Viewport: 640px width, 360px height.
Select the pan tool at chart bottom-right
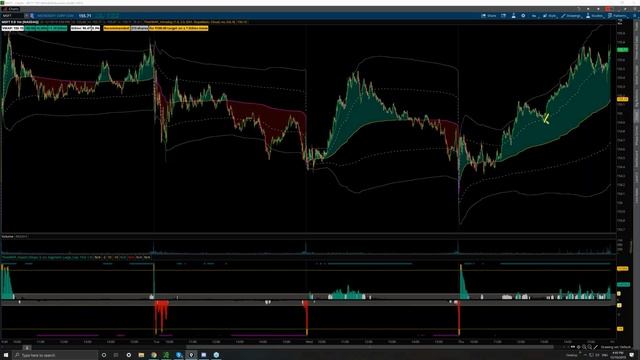573,347
